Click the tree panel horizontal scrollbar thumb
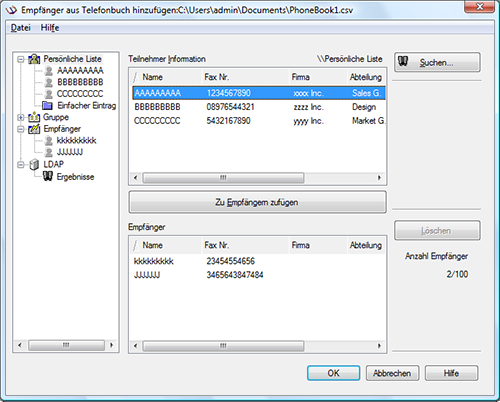The height and width of the screenshot is (402, 500). (66, 345)
